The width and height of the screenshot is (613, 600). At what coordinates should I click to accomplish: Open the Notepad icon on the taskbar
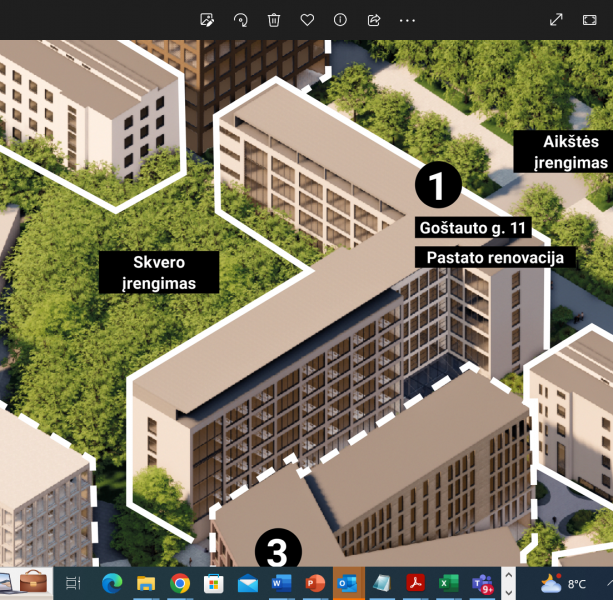(382, 584)
